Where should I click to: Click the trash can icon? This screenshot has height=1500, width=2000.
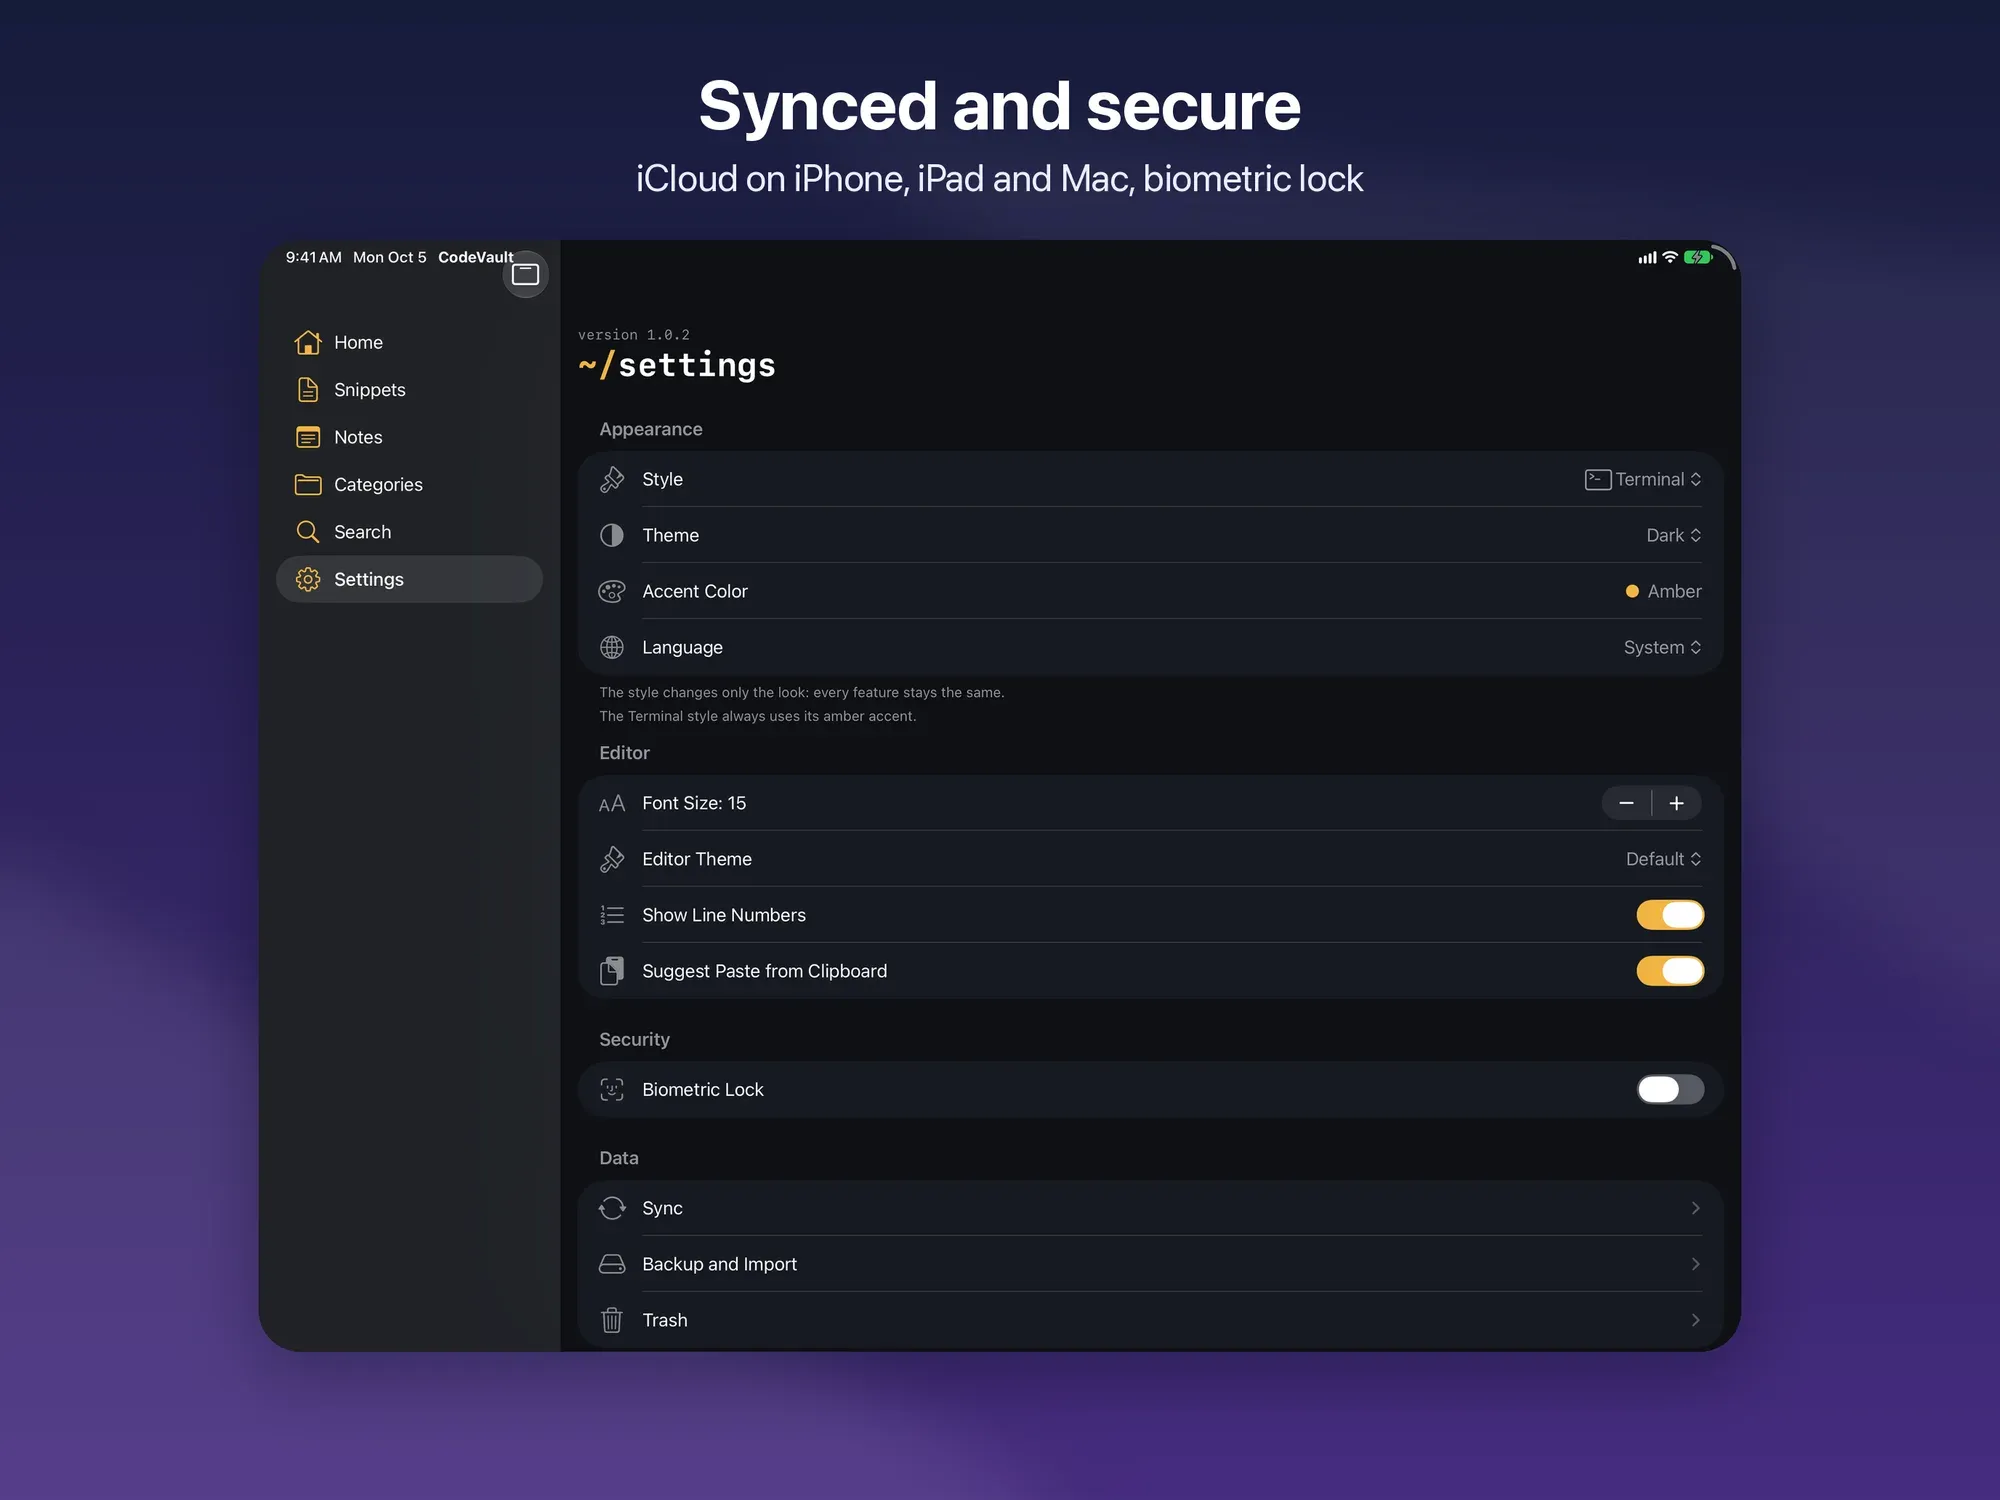(612, 1320)
